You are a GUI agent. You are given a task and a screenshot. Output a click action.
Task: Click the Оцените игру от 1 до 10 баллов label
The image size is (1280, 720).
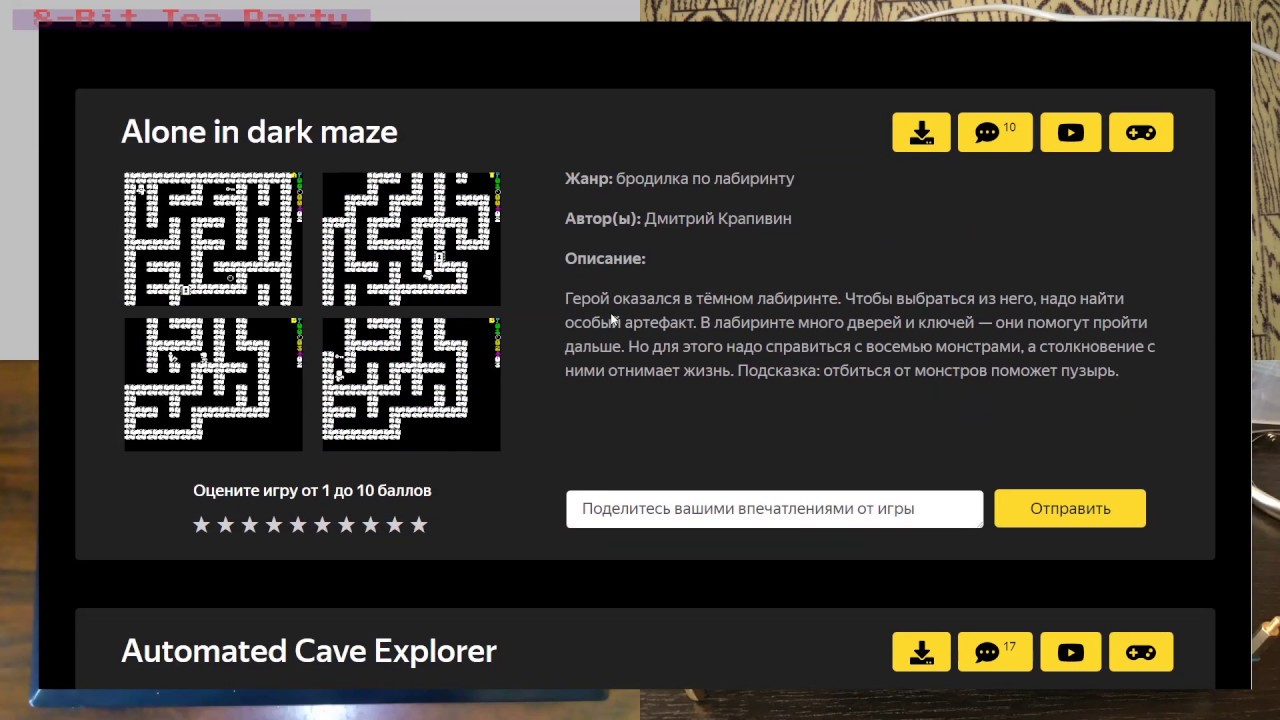[x=312, y=490]
